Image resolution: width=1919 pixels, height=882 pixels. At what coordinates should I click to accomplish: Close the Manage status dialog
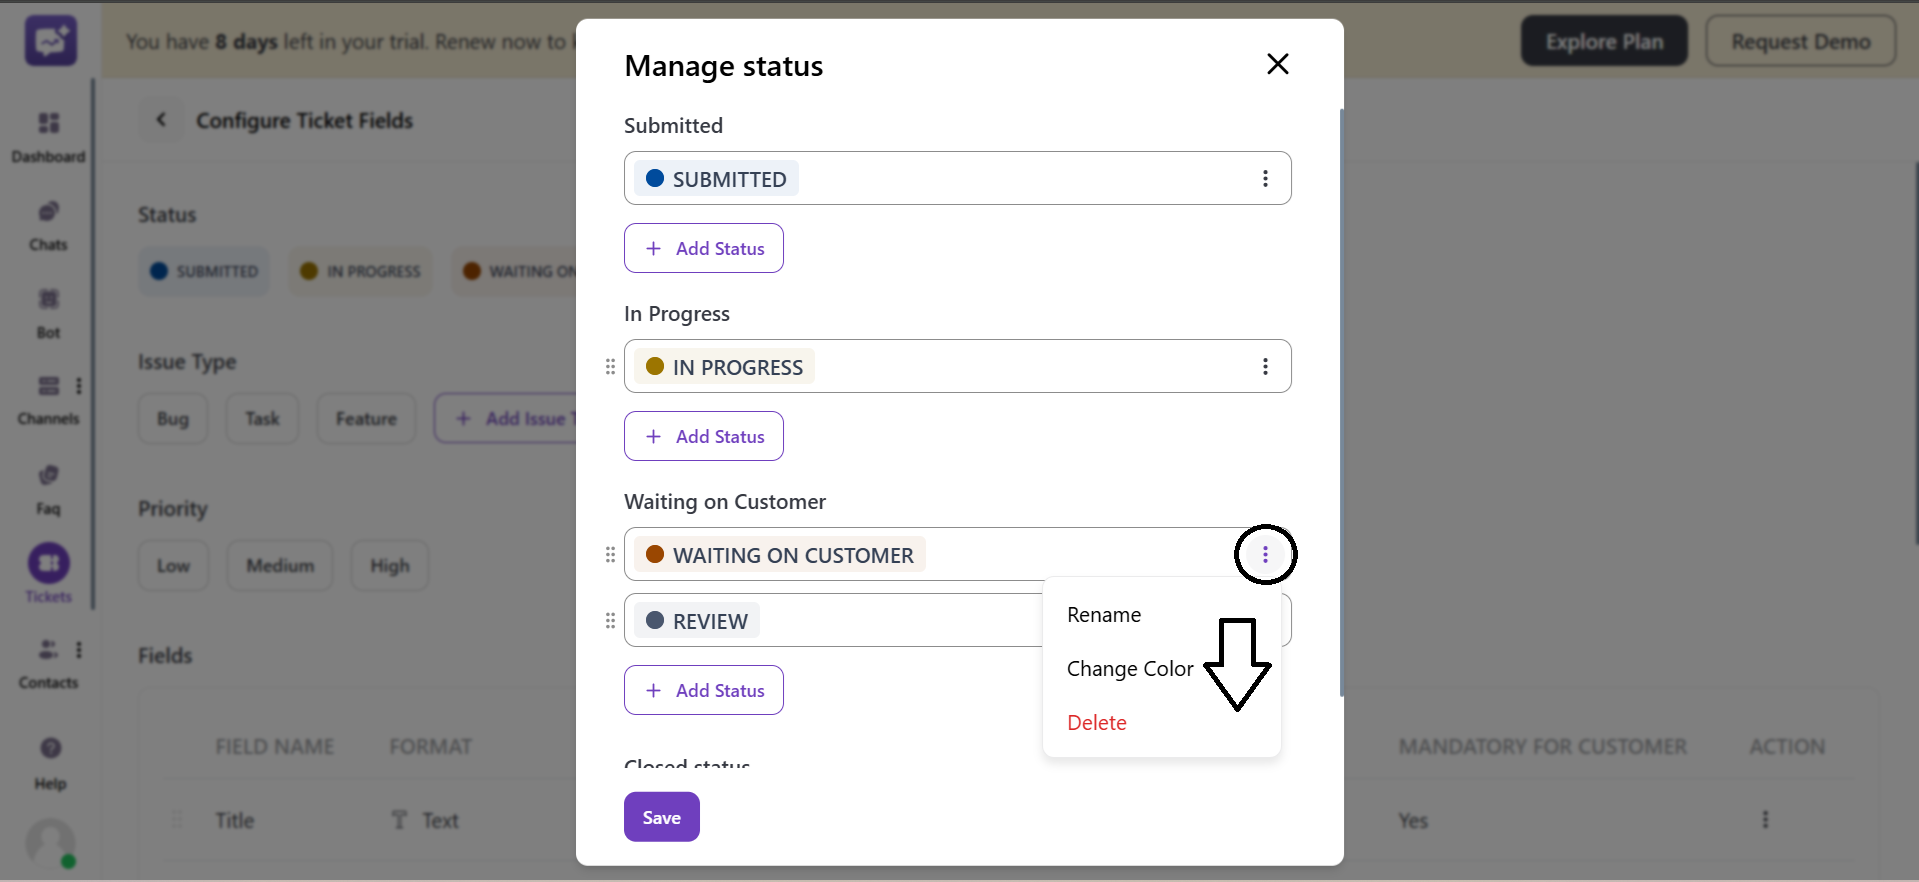tap(1277, 64)
